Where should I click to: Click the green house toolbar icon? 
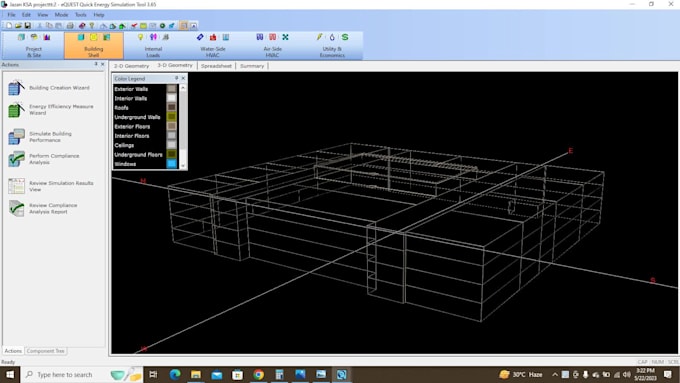click(122, 26)
